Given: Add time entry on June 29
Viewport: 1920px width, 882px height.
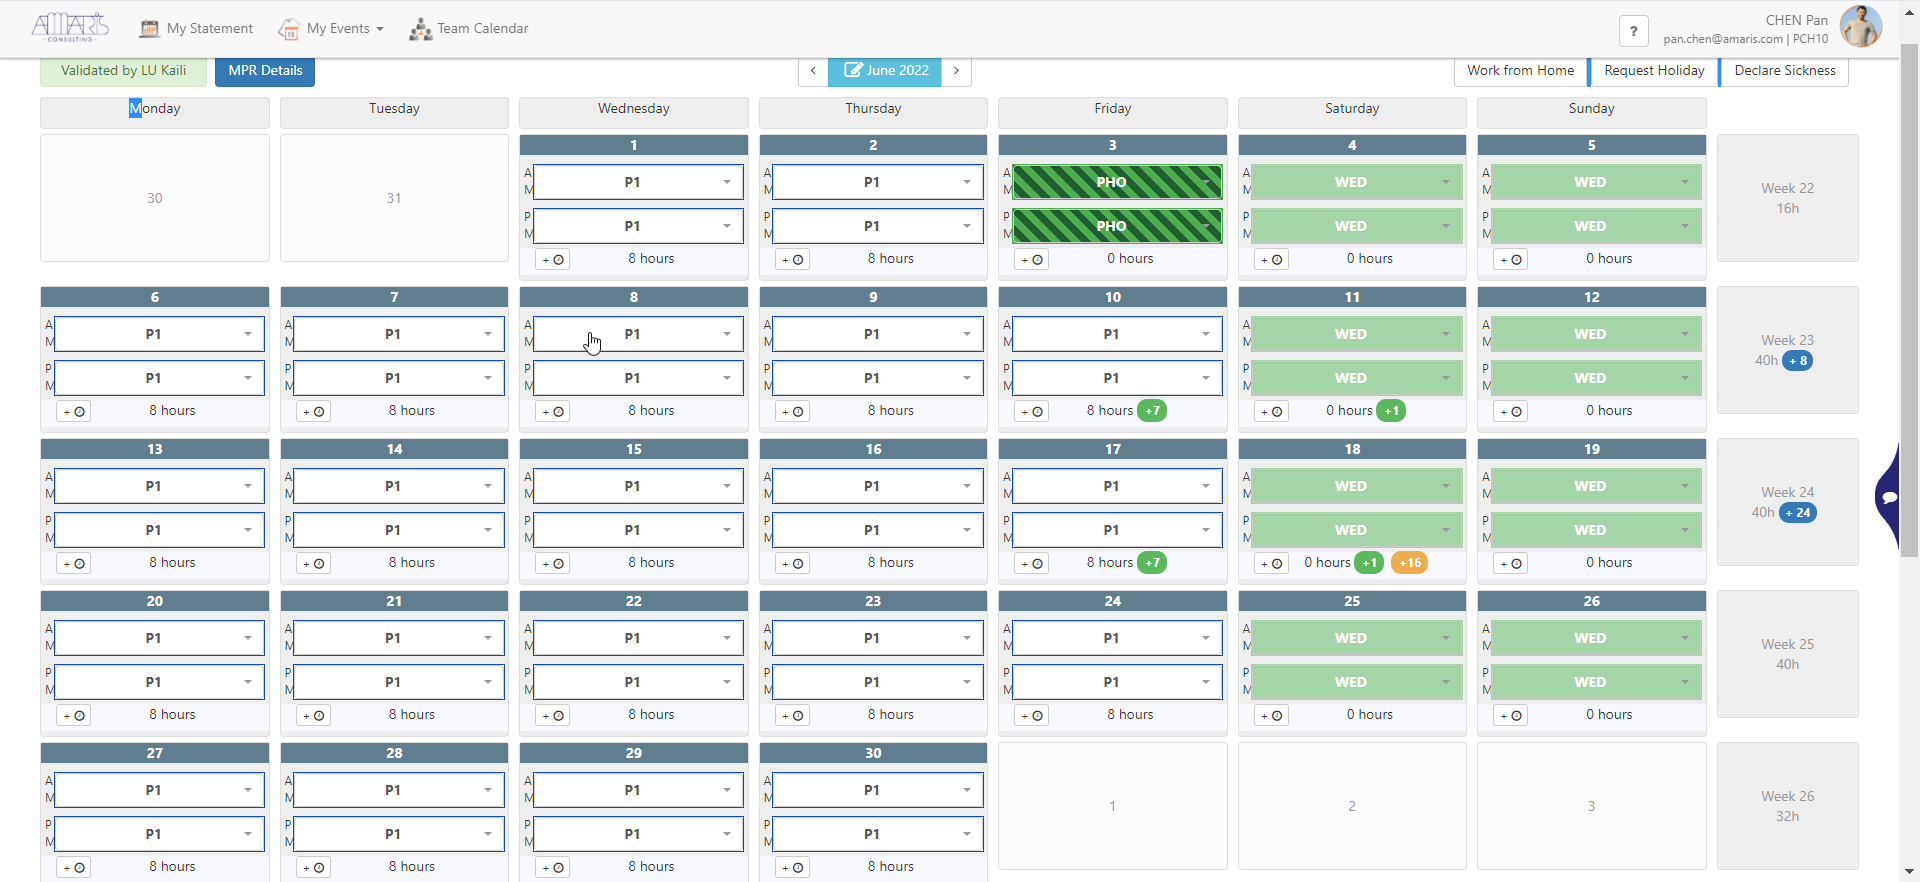Looking at the screenshot, I should (x=553, y=868).
